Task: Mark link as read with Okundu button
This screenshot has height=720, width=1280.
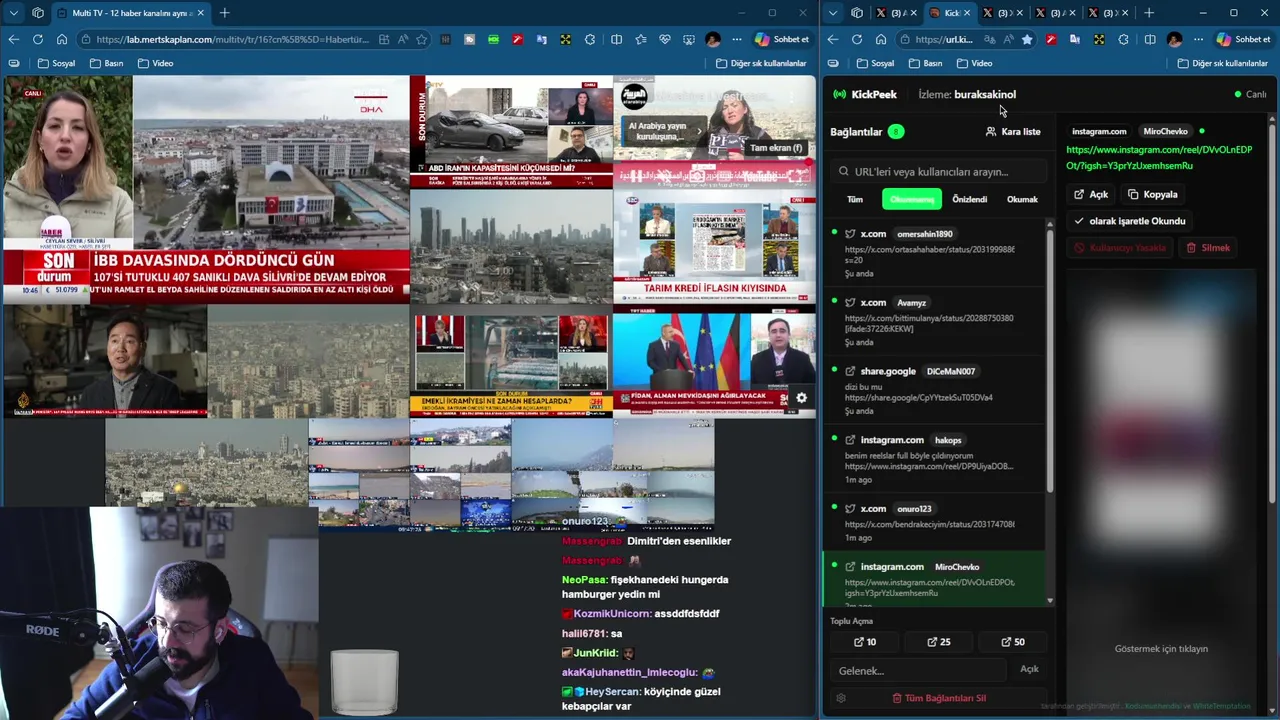Action: click(x=1129, y=221)
